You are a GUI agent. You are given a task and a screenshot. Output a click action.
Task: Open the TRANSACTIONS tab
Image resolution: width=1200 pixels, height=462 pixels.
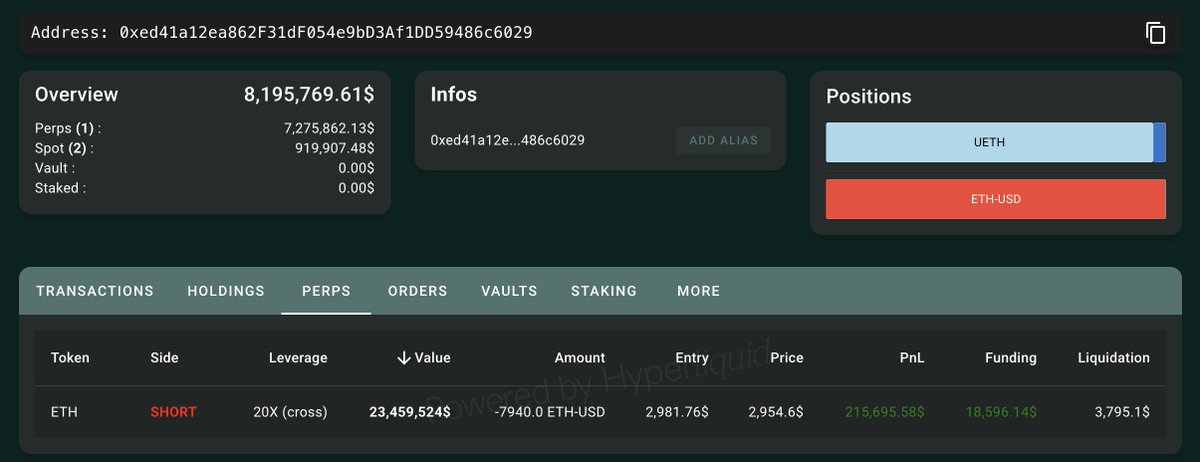tap(95, 291)
